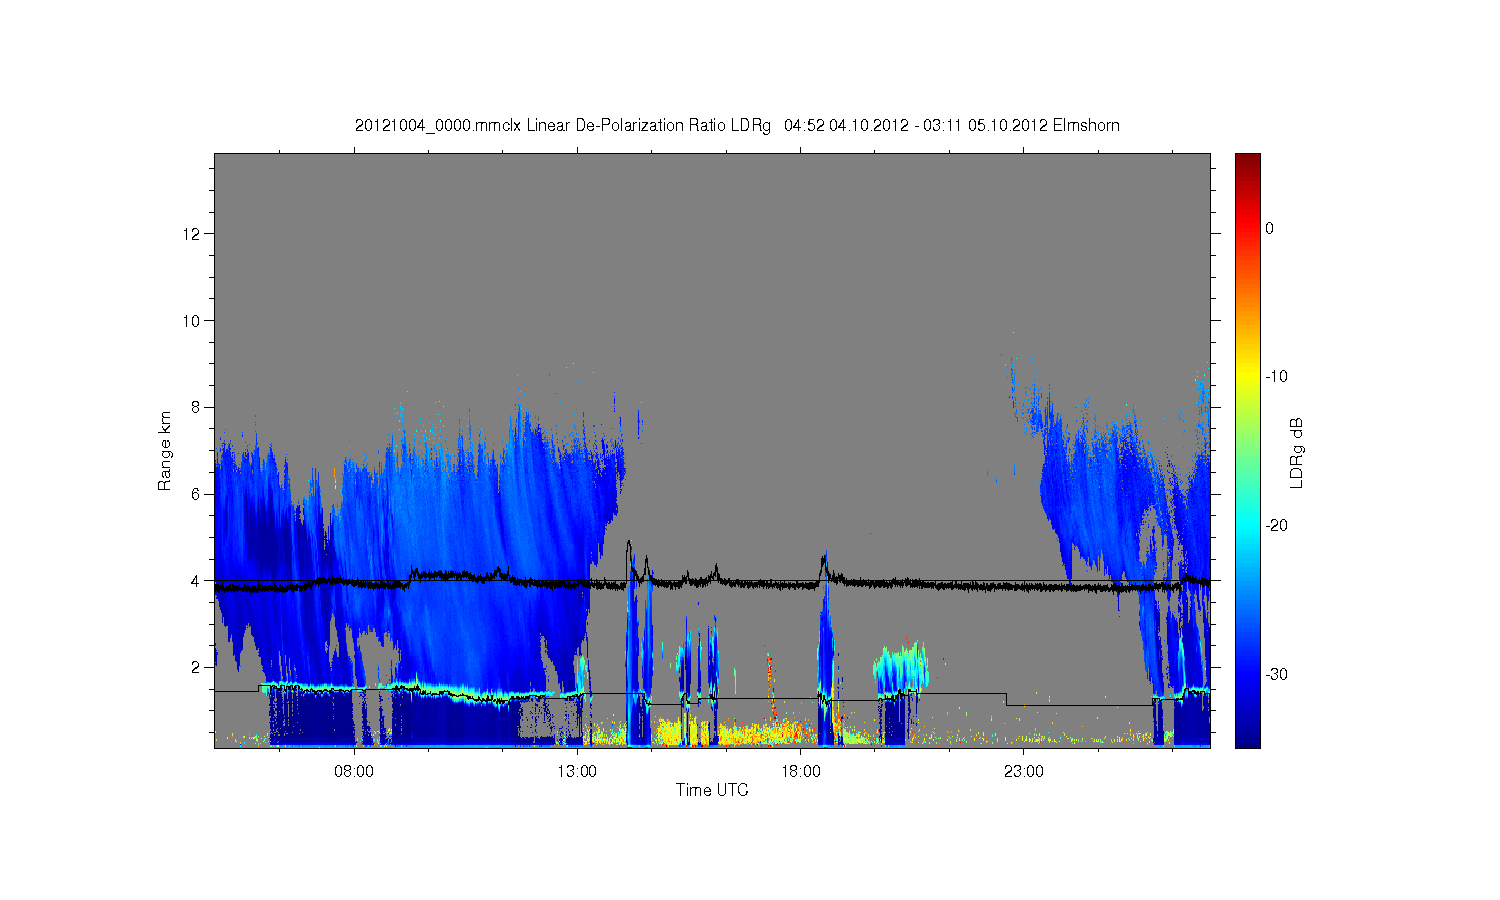Click the 23:00 time tick label

[1023, 771]
